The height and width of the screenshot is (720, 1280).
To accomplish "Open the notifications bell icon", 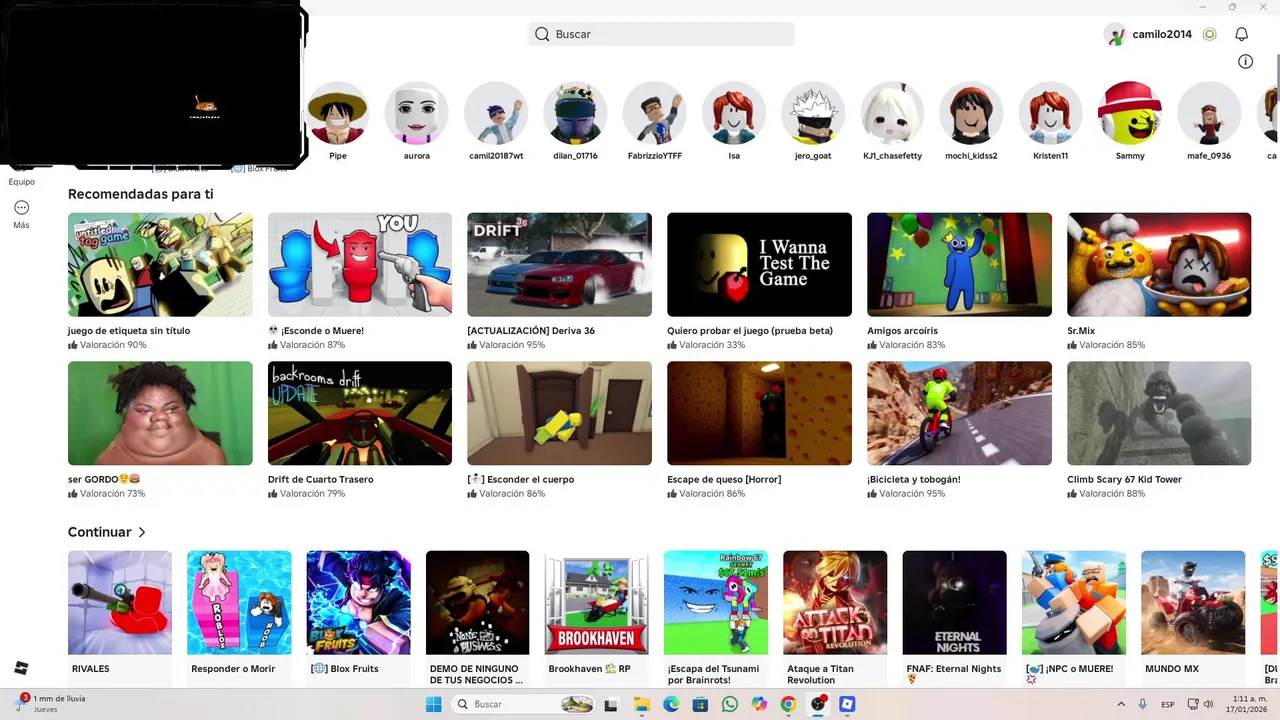I will point(1241,34).
